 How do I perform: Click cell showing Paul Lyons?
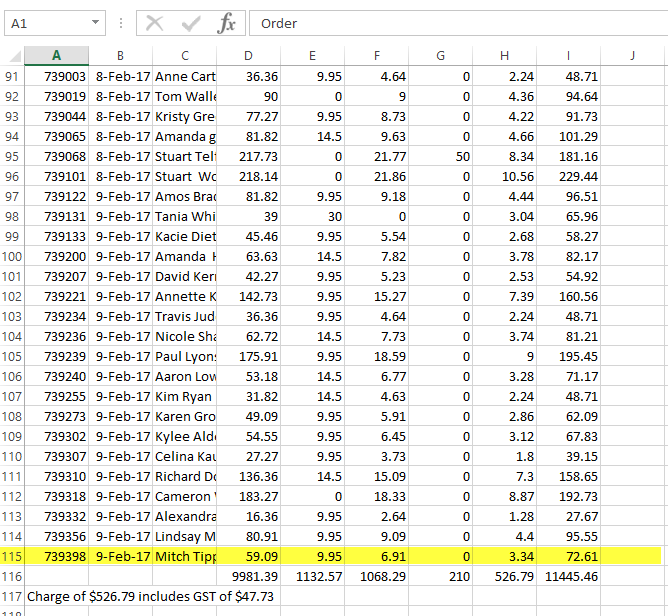click(184, 357)
